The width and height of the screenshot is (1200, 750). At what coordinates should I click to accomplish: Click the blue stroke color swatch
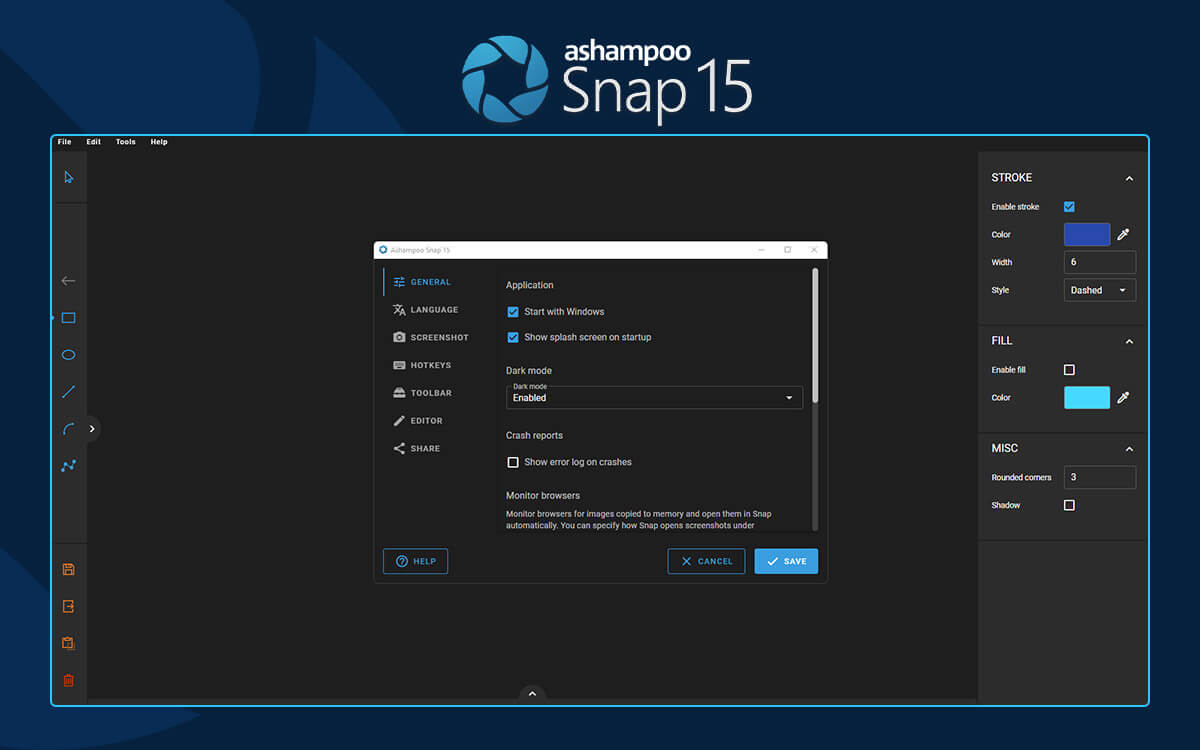click(1087, 235)
